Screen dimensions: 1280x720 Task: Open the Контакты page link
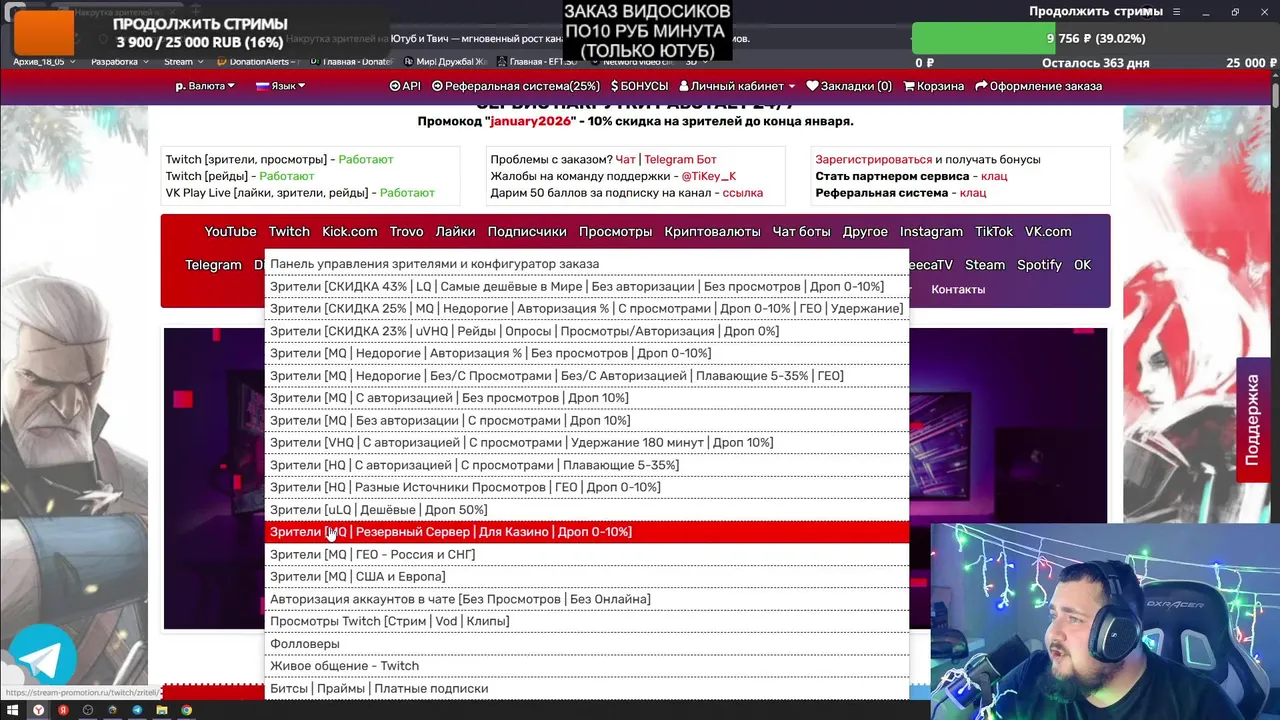point(958,289)
